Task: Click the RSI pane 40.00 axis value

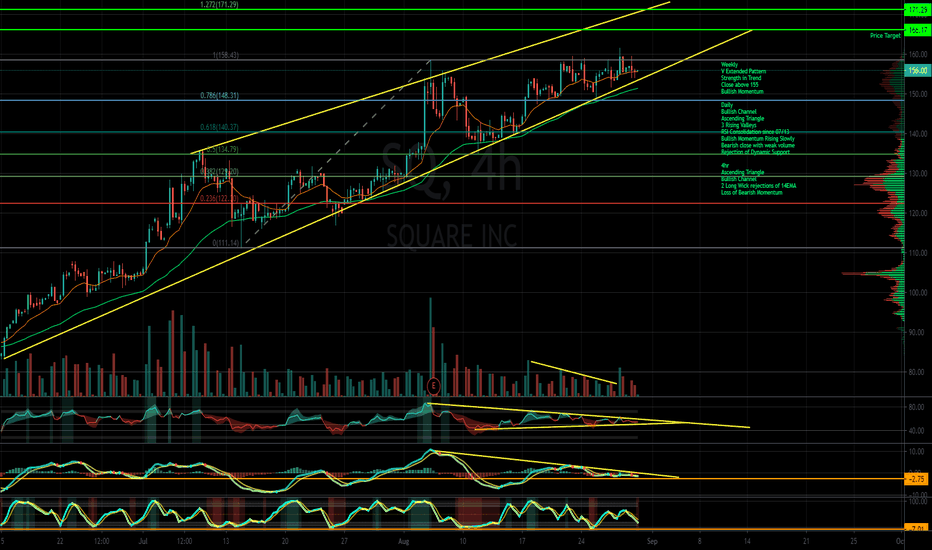Action: (x=918, y=431)
